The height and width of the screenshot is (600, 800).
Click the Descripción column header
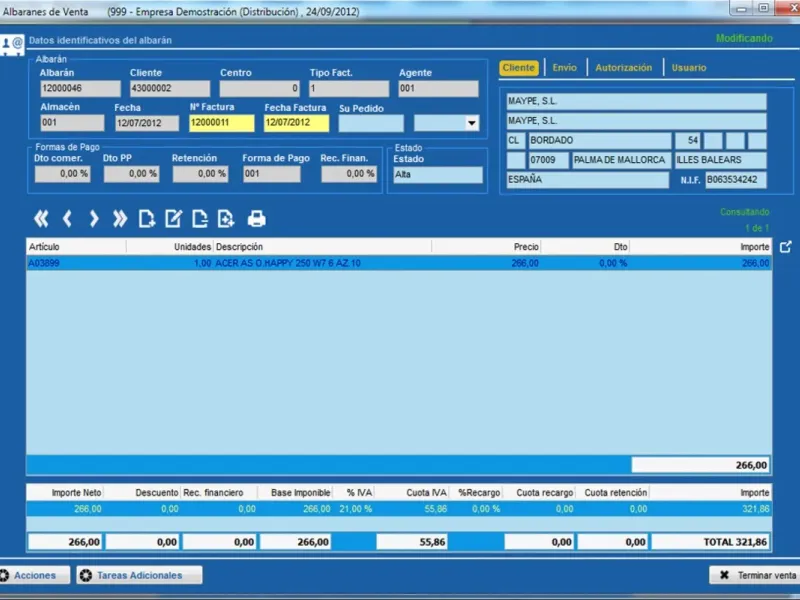[x=322, y=247]
